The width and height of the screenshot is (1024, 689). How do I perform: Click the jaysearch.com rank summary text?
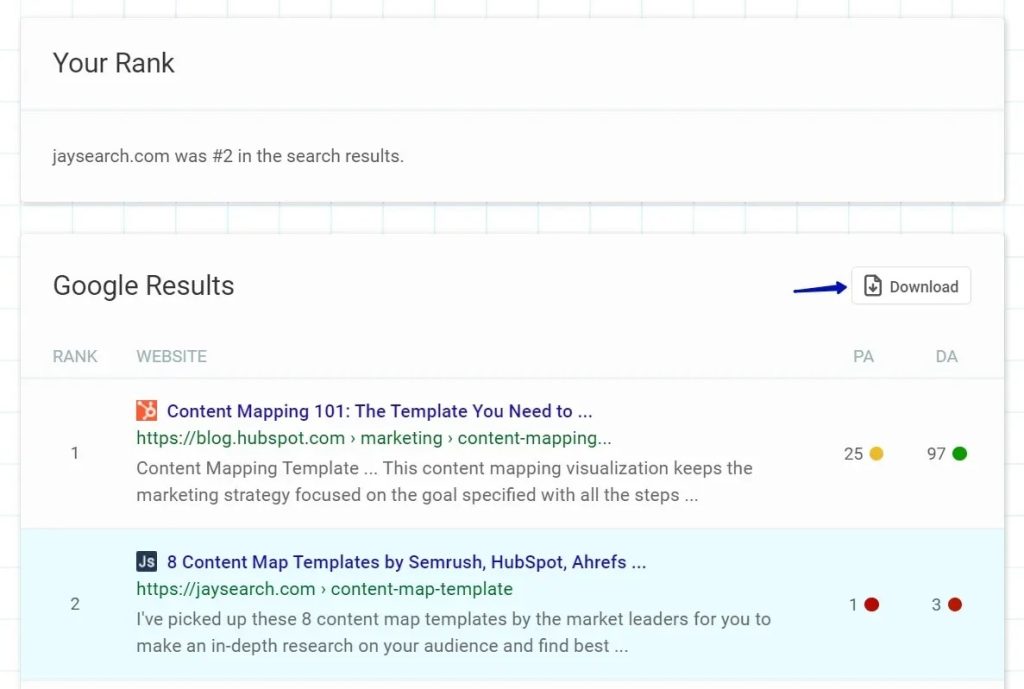pyautogui.click(x=228, y=156)
